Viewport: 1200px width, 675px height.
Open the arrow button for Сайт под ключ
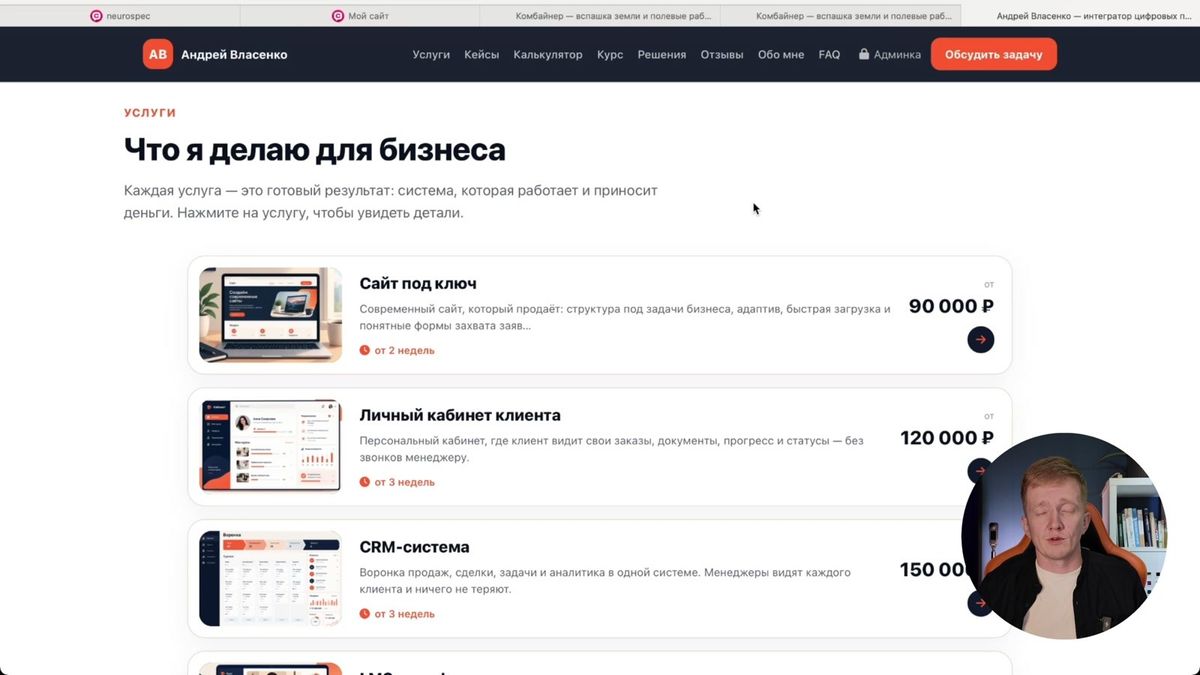pos(980,340)
